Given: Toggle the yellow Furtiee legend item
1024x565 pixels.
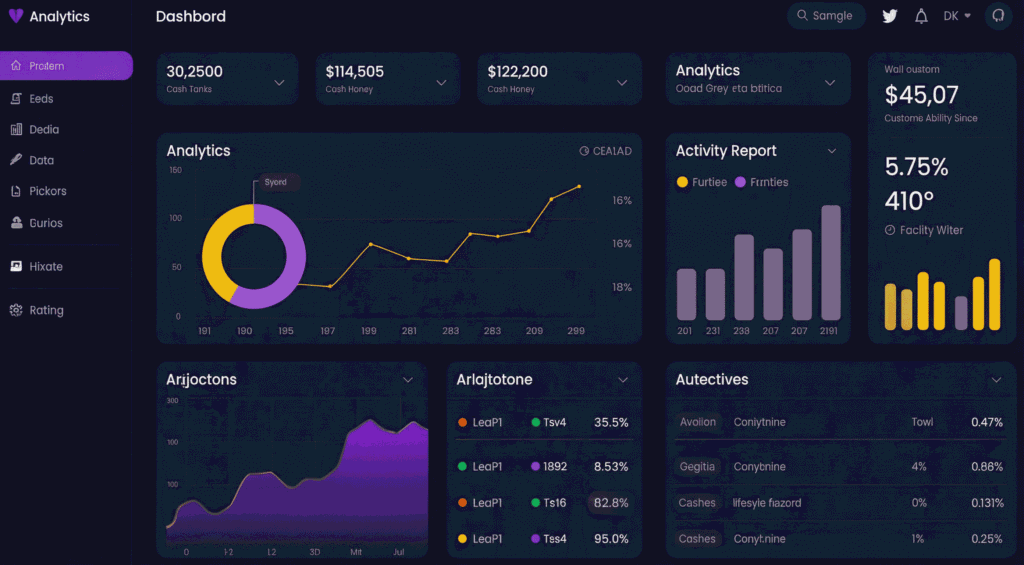Looking at the screenshot, I should (701, 182).
